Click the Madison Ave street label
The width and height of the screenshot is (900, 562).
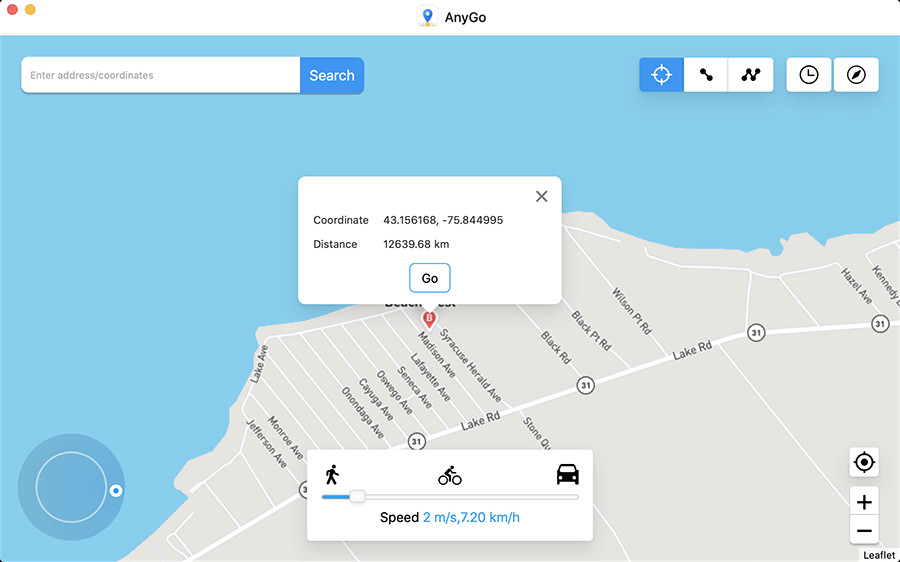click(x=436, y=355)
